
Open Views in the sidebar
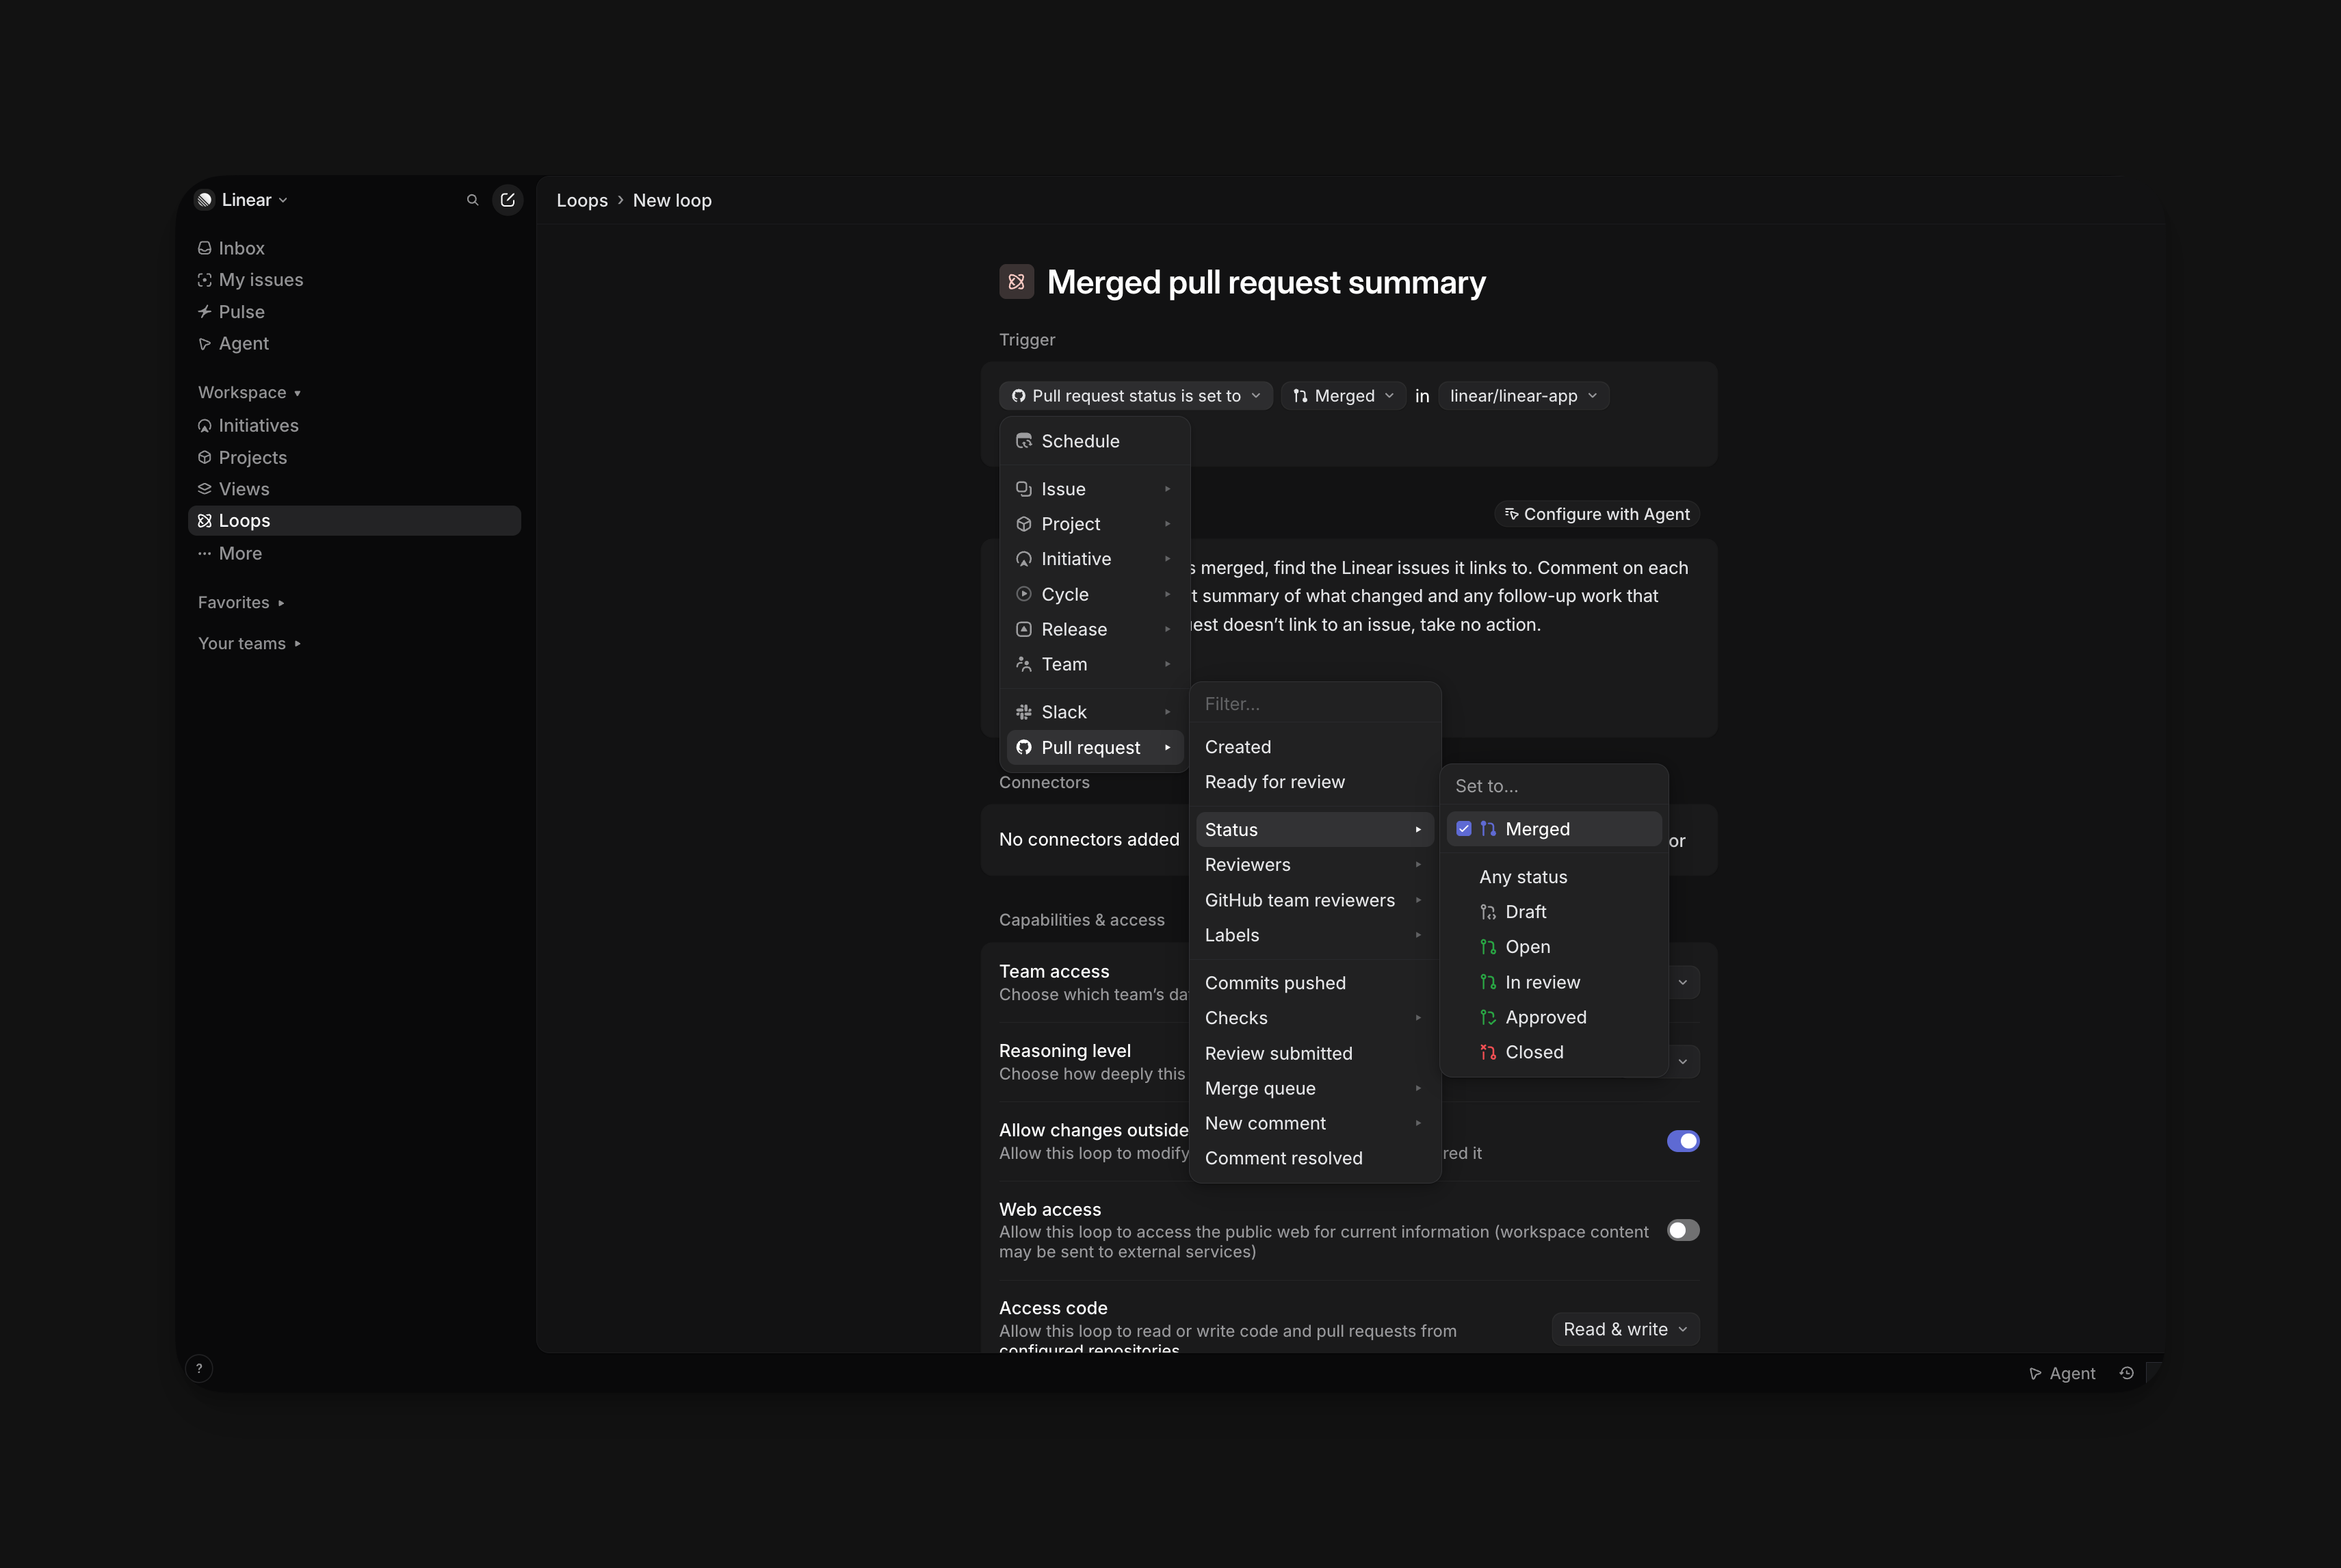[x=354, y=489]
